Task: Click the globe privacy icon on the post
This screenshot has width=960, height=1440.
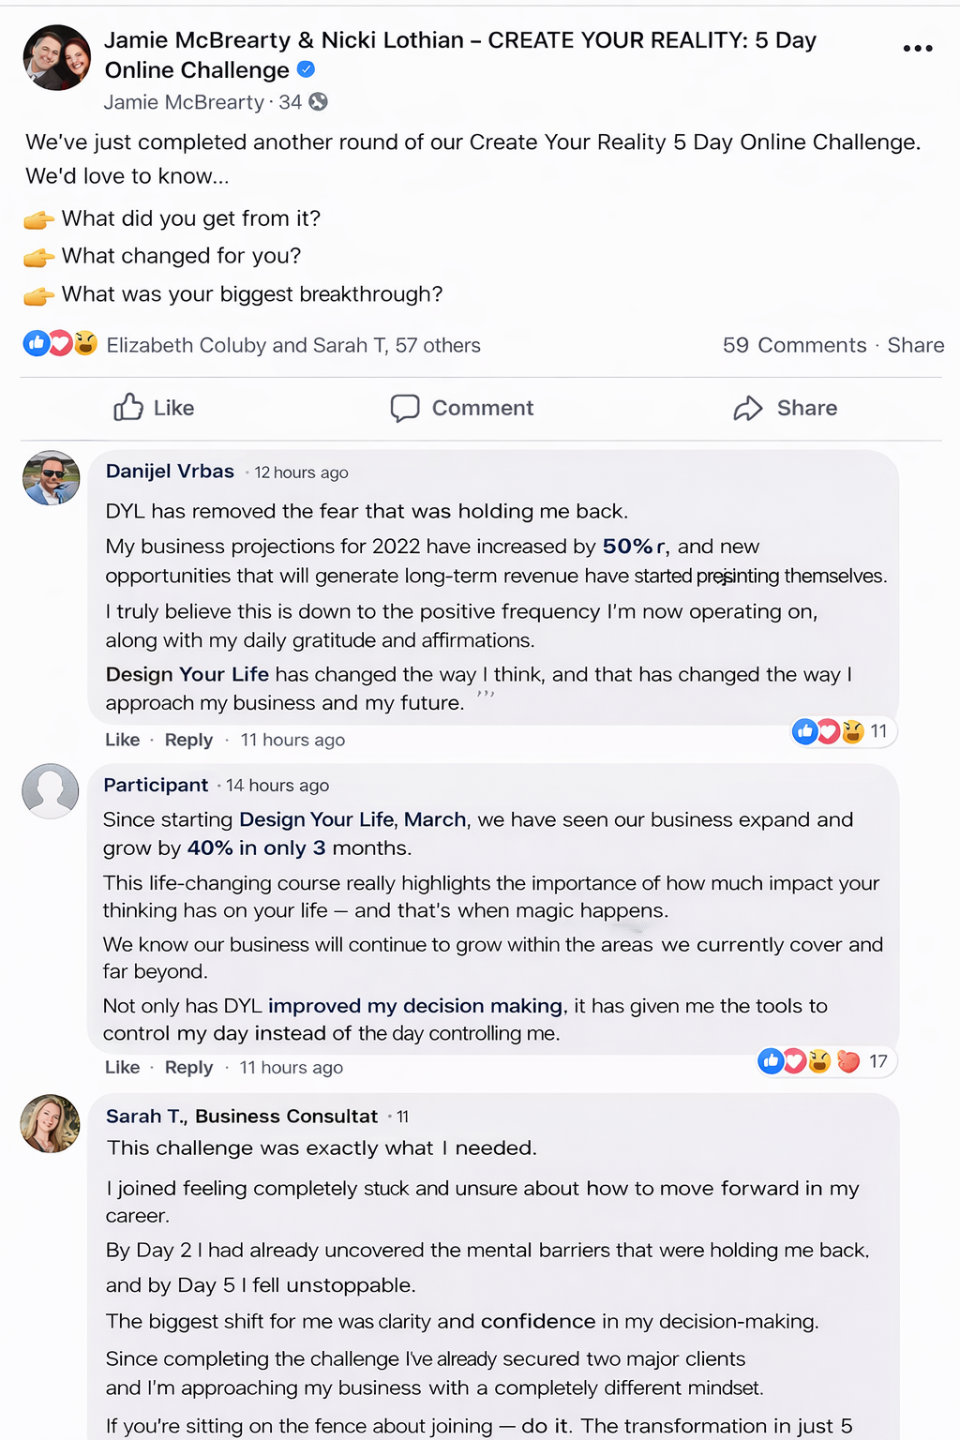Action: coord(318,102)
